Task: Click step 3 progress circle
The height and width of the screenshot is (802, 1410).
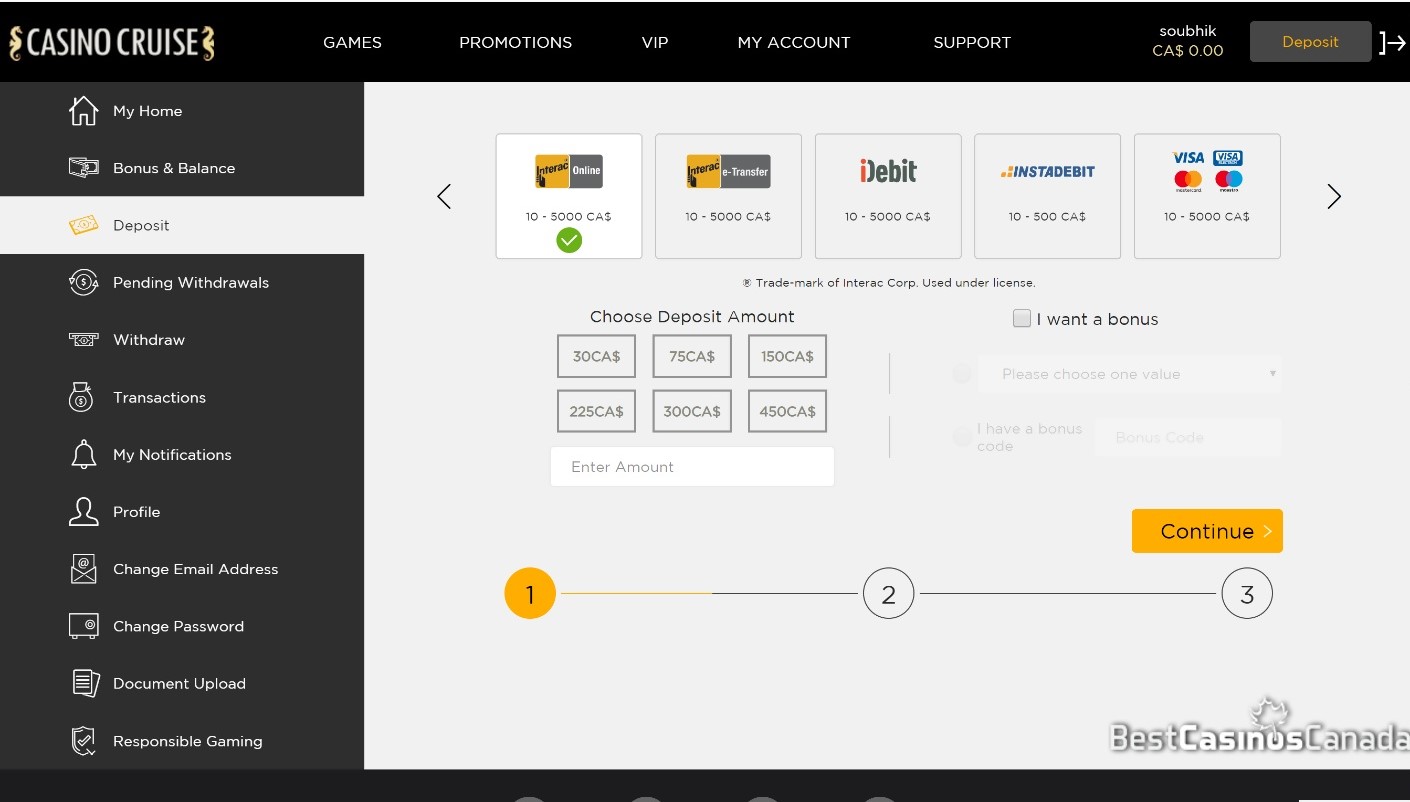Action: 1247,594
